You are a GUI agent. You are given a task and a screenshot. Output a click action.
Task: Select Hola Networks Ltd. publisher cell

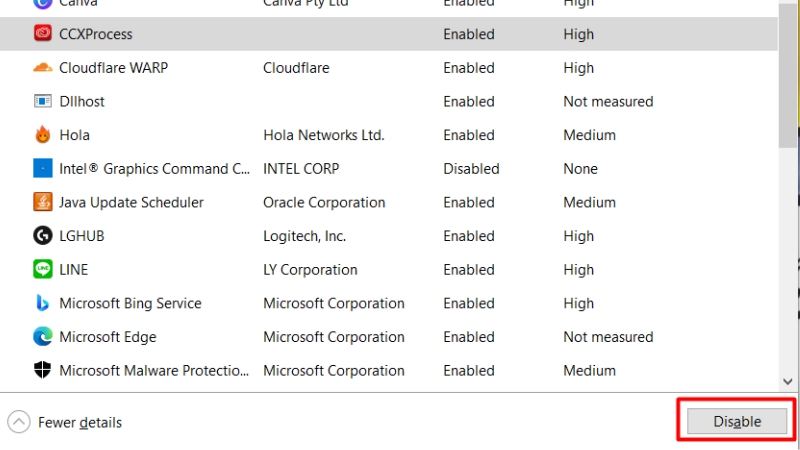point(324,135)
